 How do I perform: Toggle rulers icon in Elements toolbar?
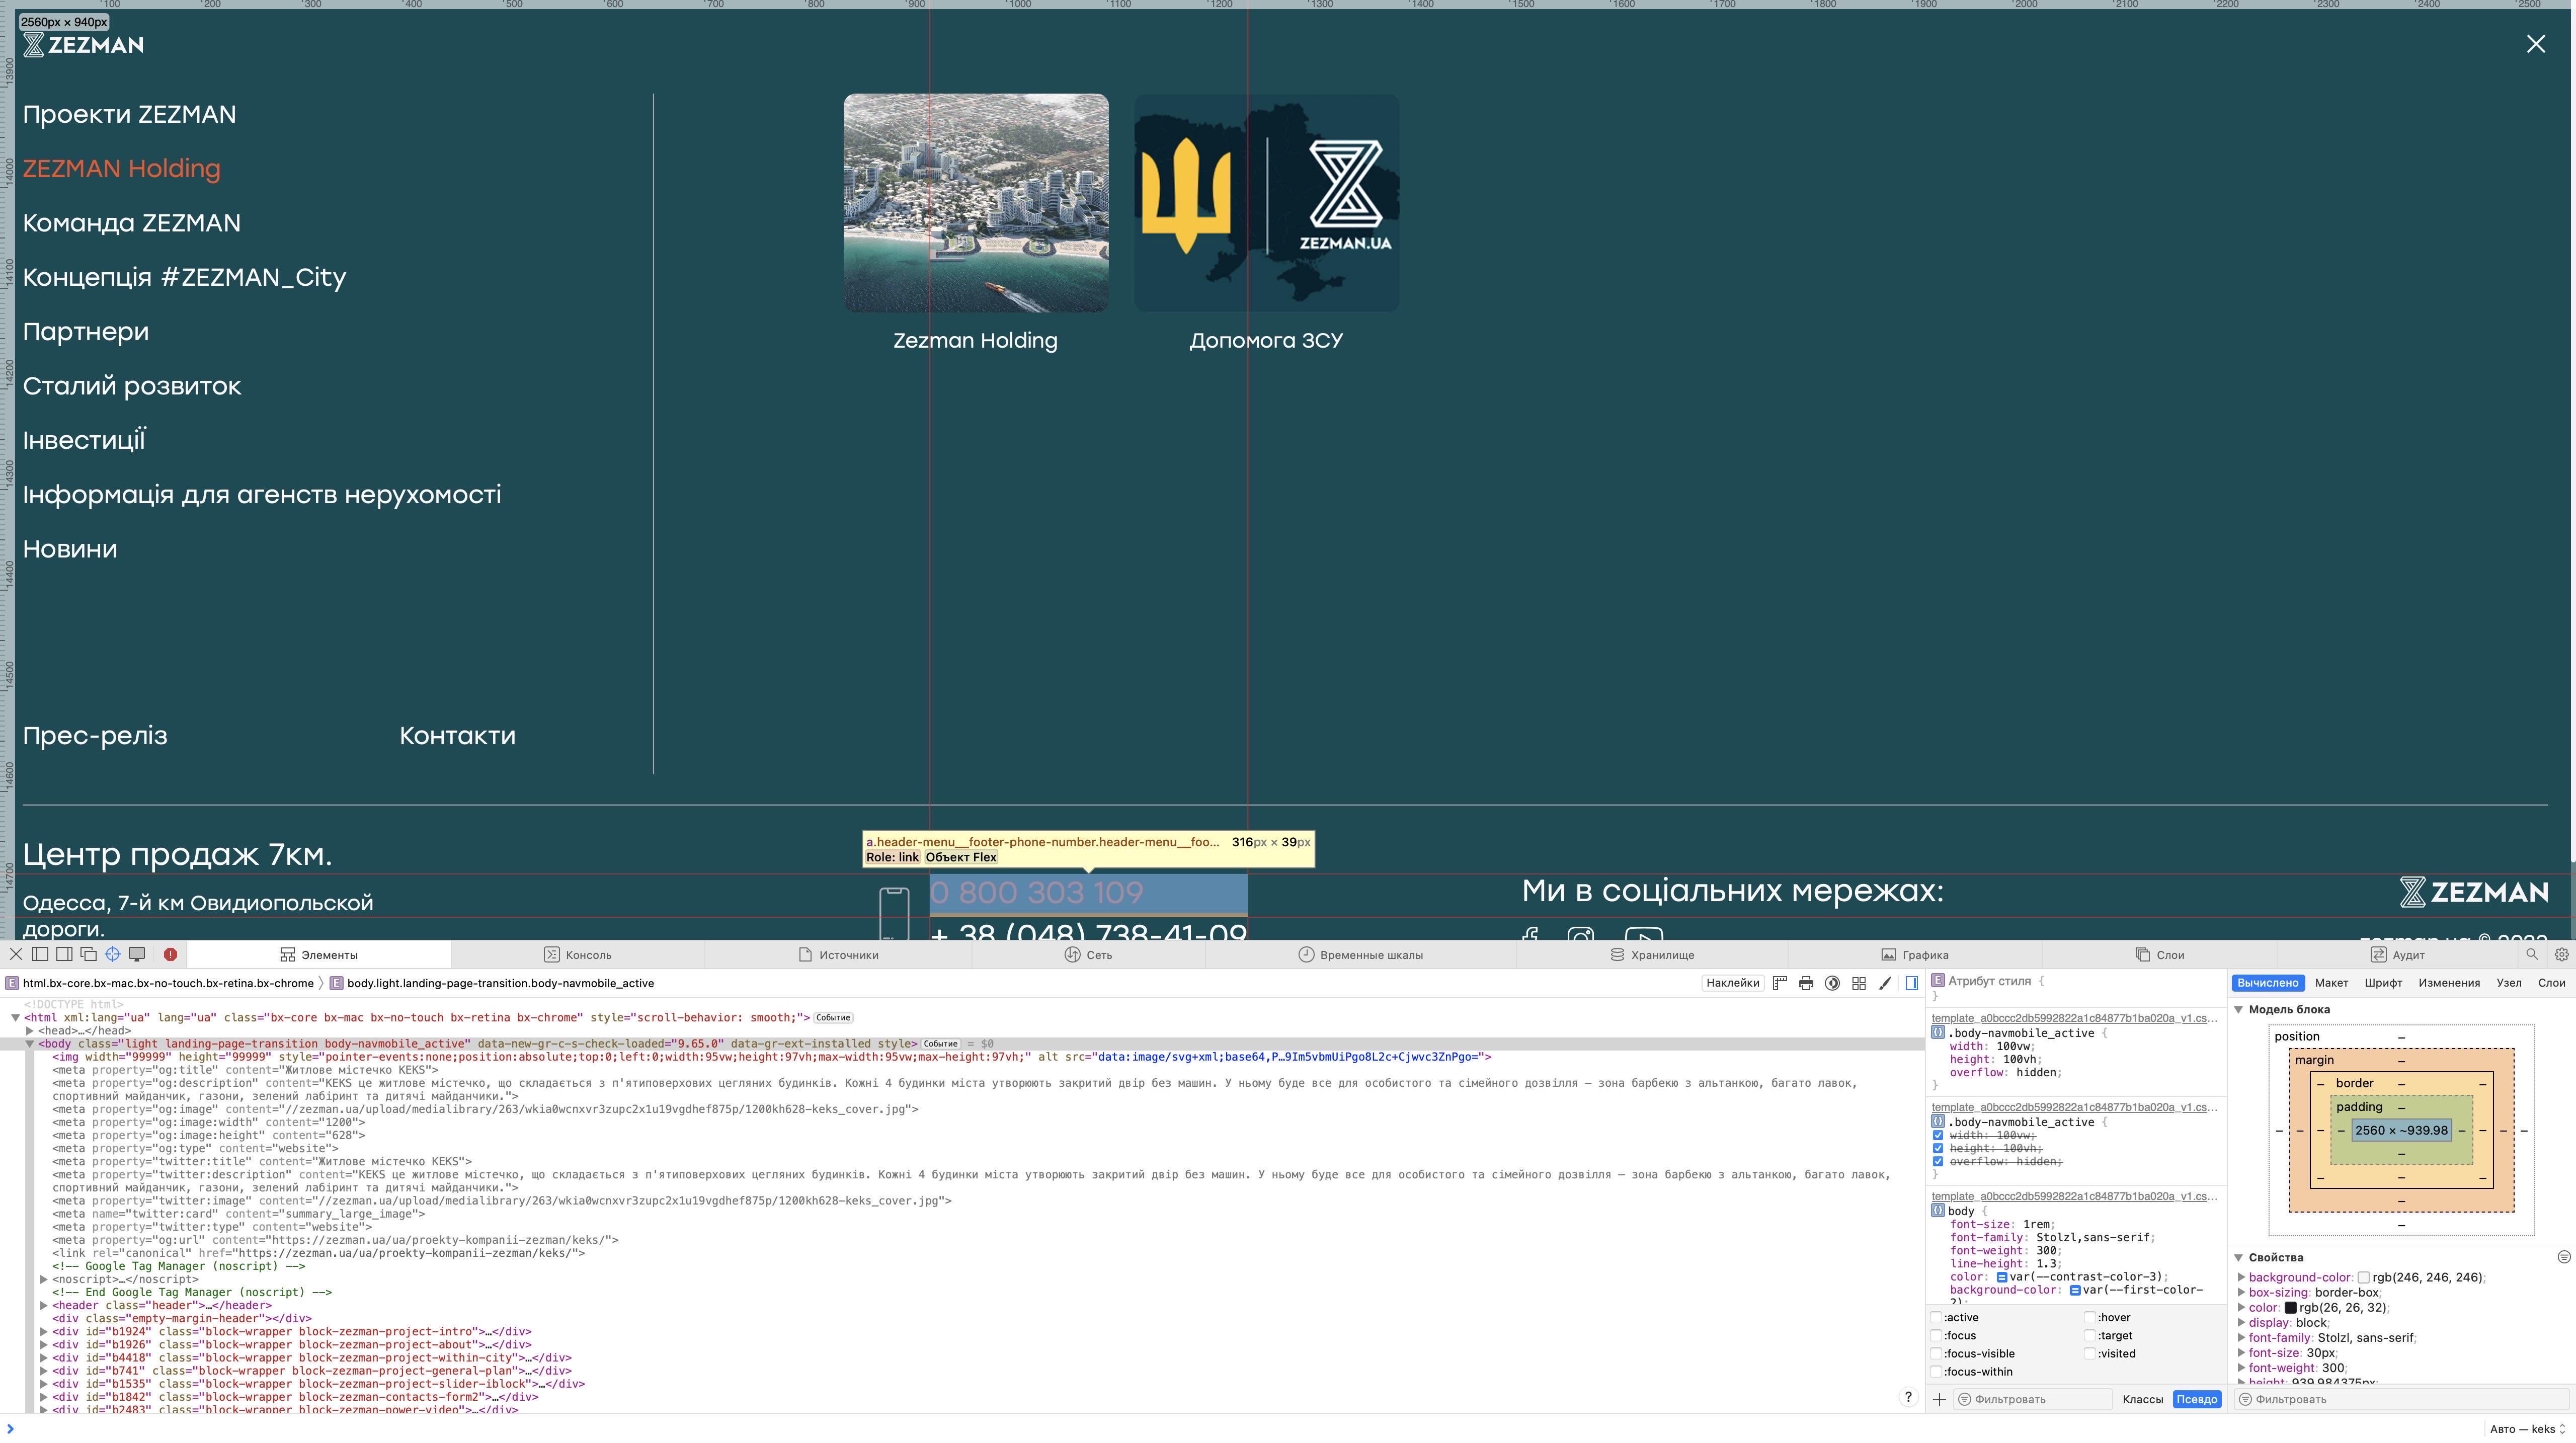coord(1780,983)
